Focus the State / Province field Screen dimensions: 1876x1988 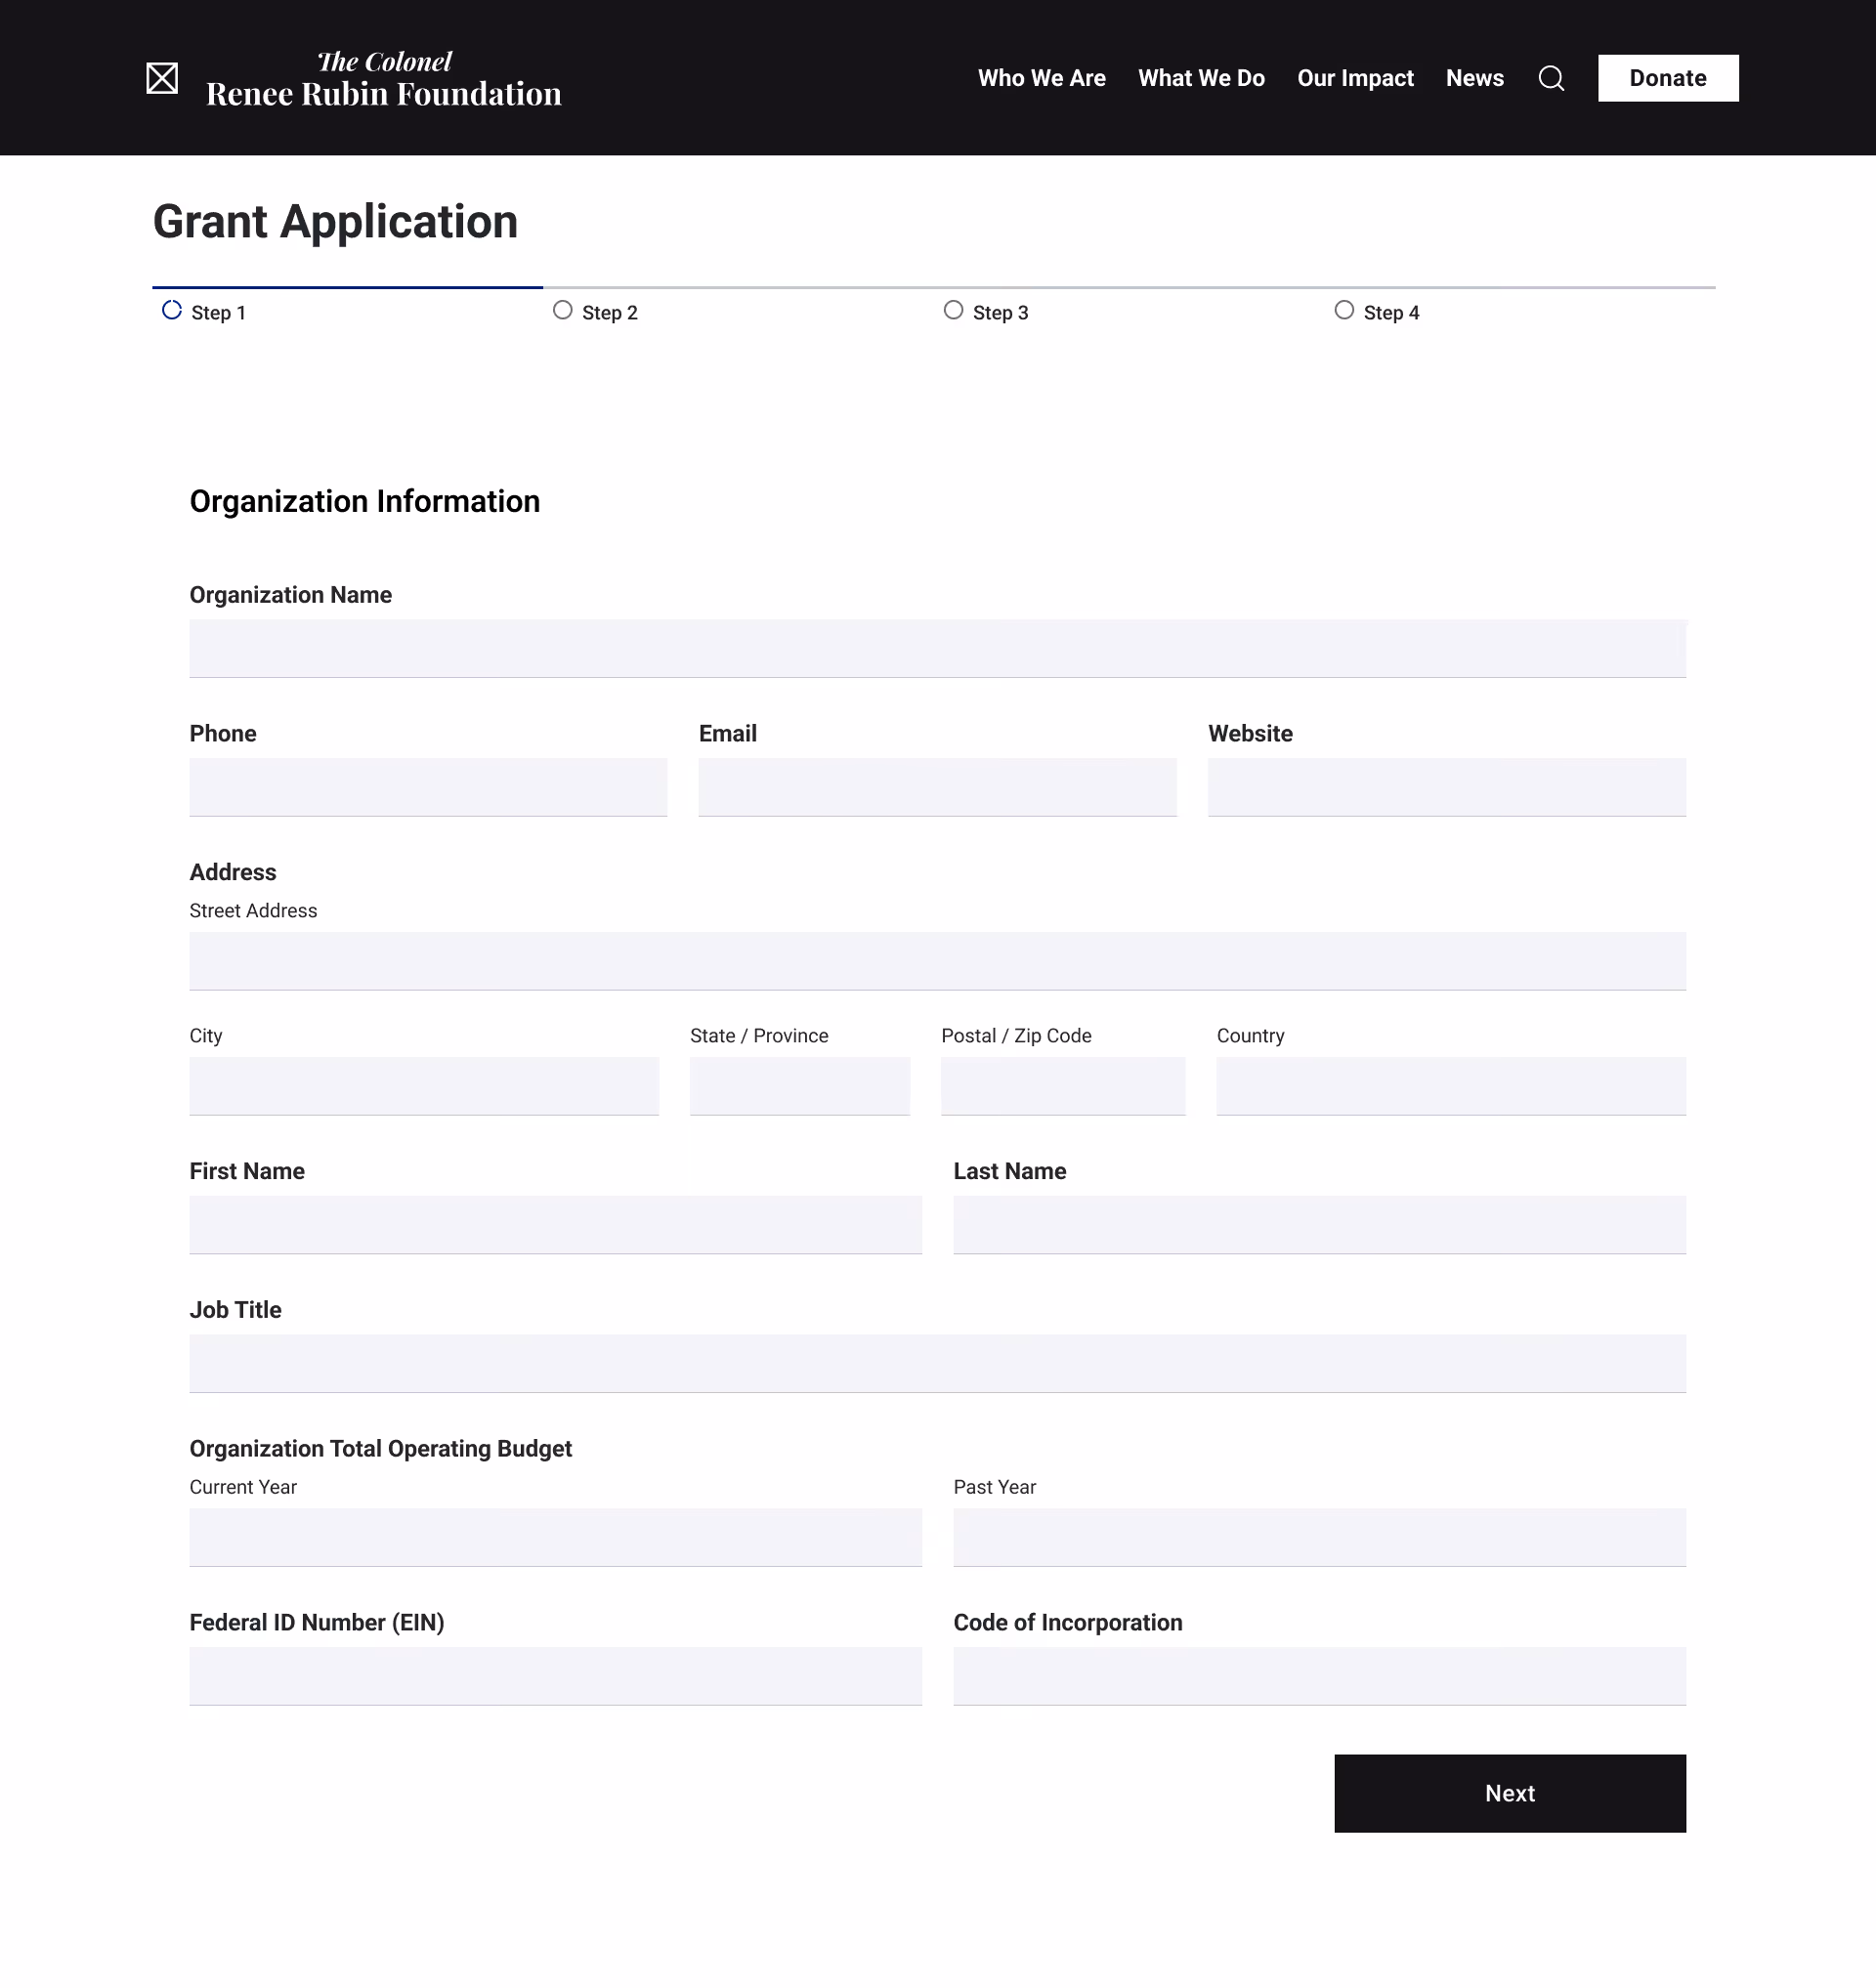click(x=800, y=1086)
